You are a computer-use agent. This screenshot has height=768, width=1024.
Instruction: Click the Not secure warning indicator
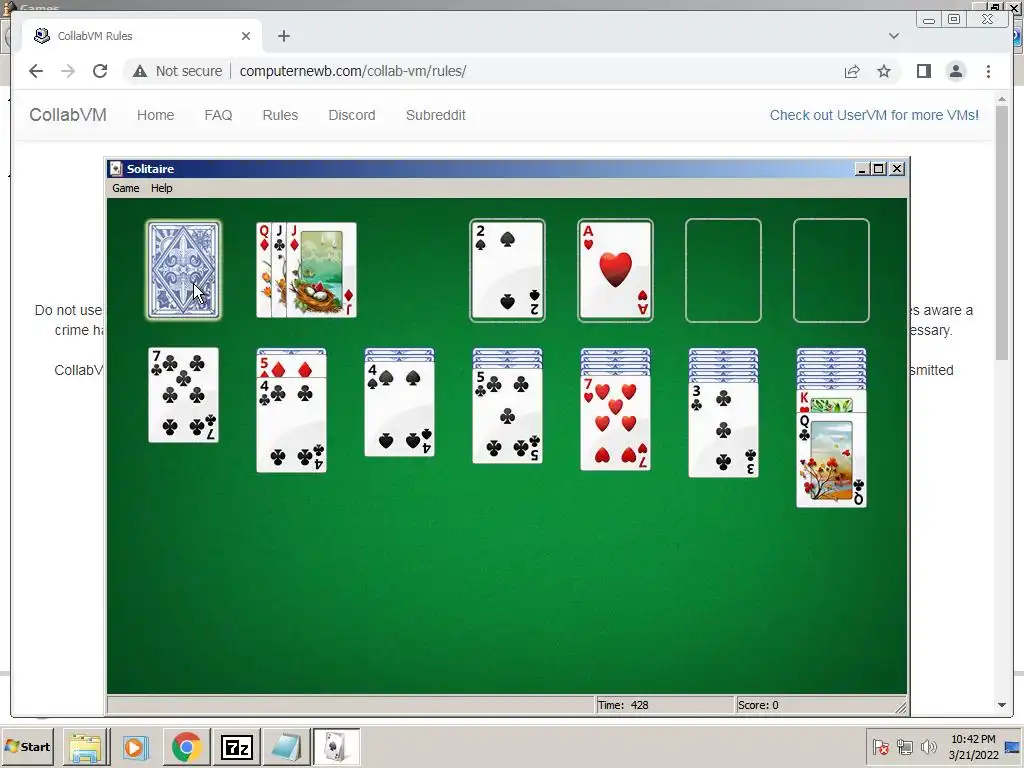[177, 71]
